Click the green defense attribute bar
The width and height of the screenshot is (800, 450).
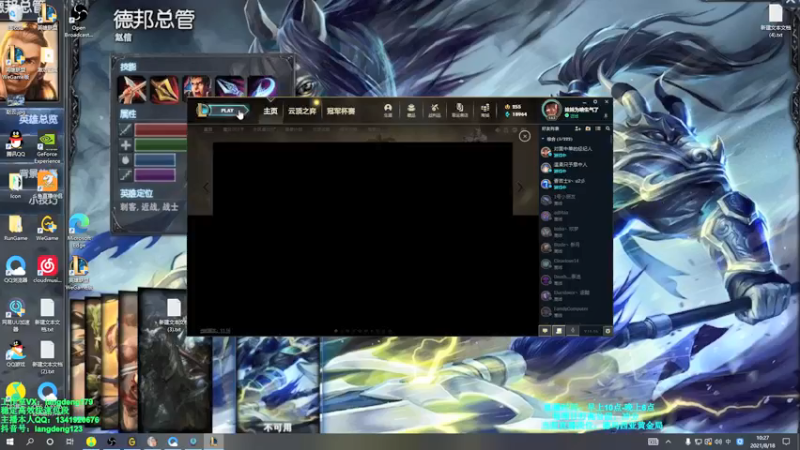(161, 145)
